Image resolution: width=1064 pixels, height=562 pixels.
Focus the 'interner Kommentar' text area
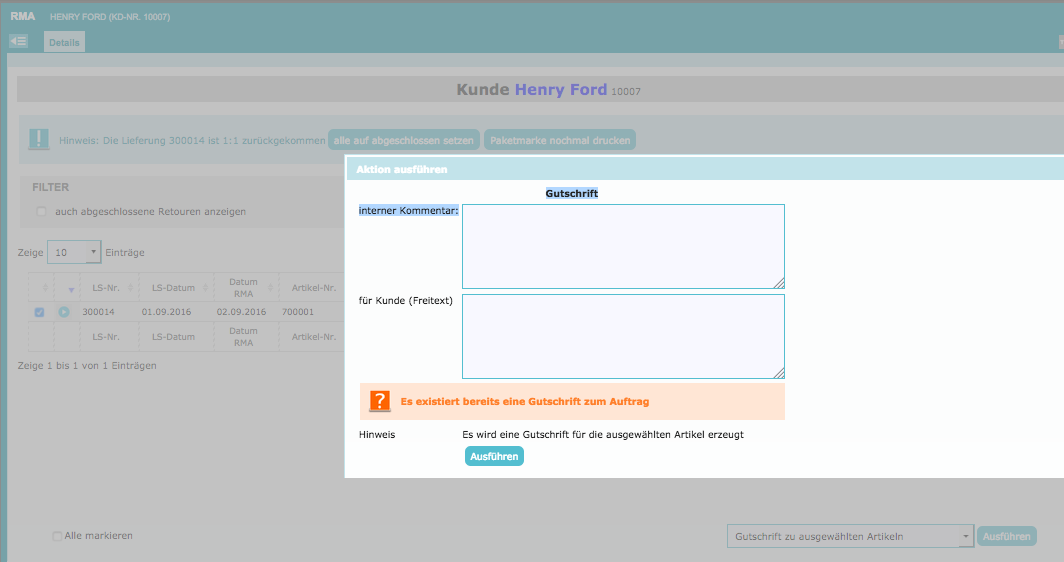(x=623, y=246)
